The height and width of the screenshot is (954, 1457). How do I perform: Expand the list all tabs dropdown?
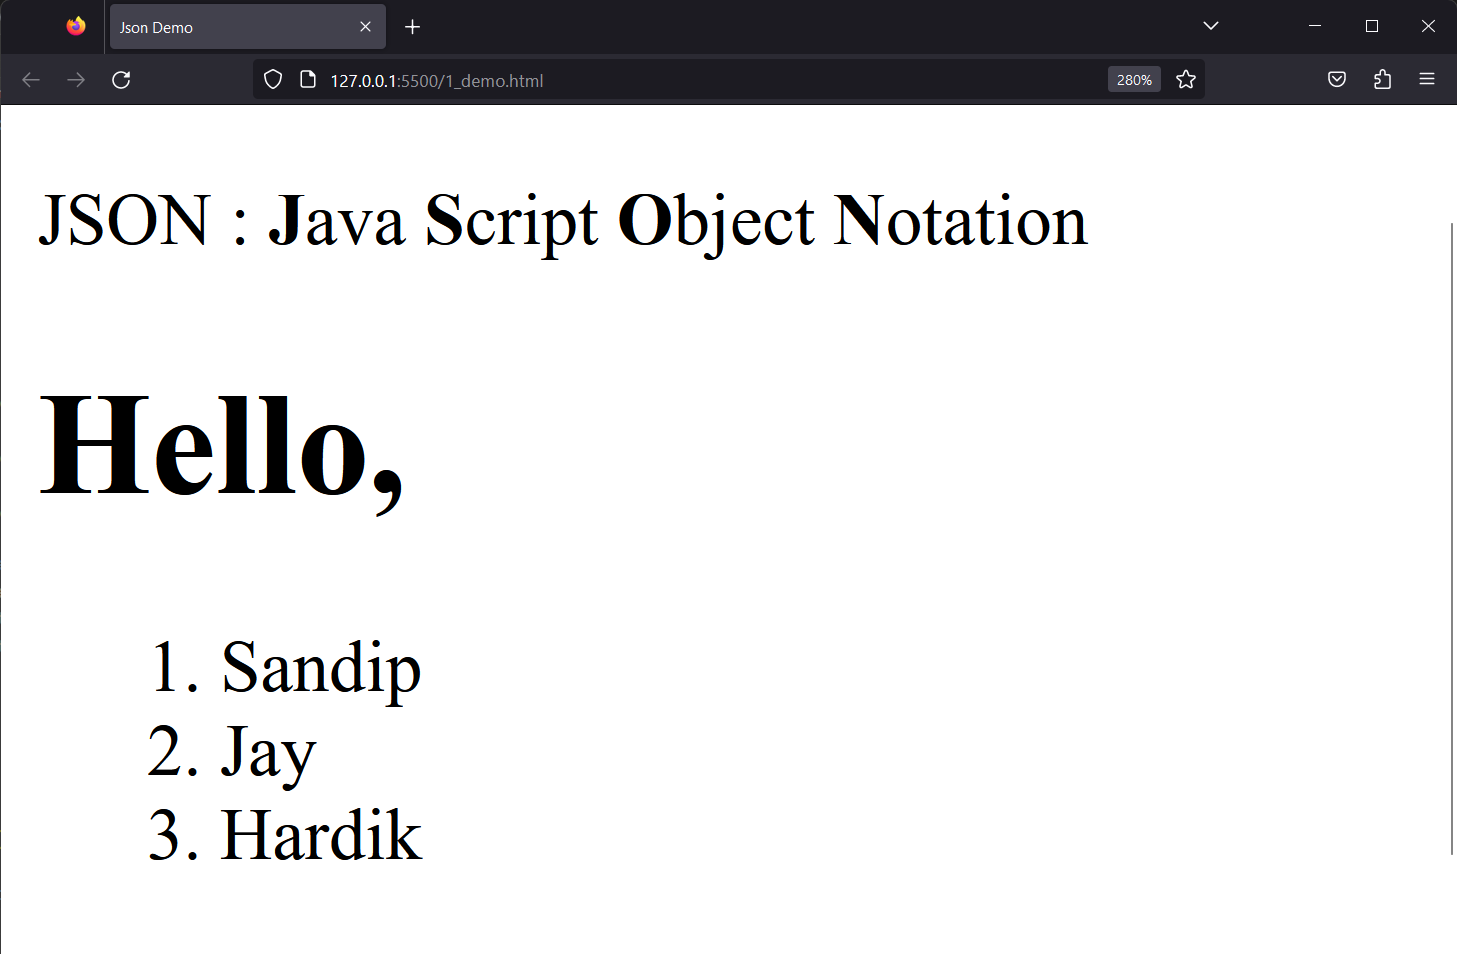(x=1211, y=26)
